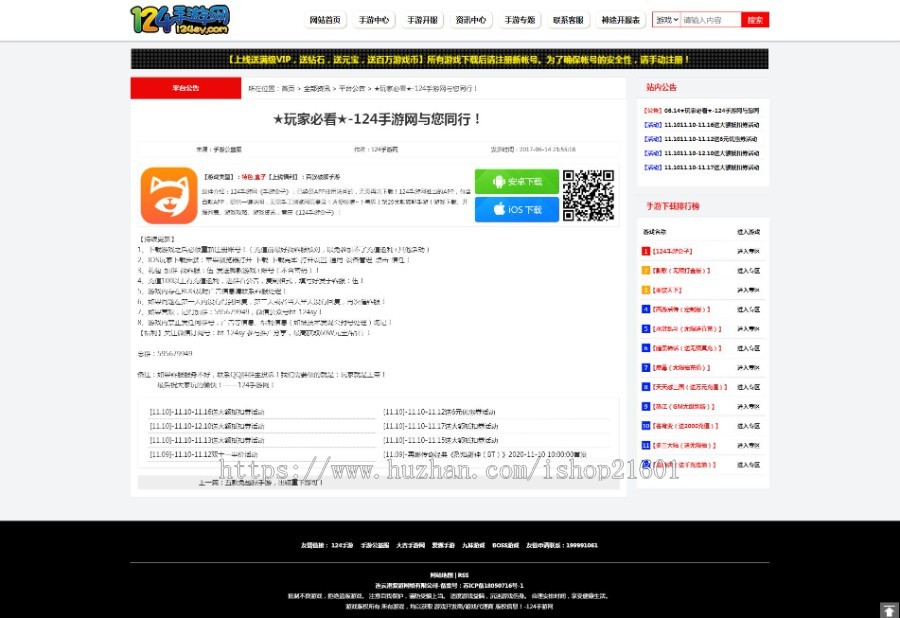Viewport: 900px width, 618px height.
Task: Click the rank 5 blue badge
Action: pyautogui.click(x=646, y=329)
